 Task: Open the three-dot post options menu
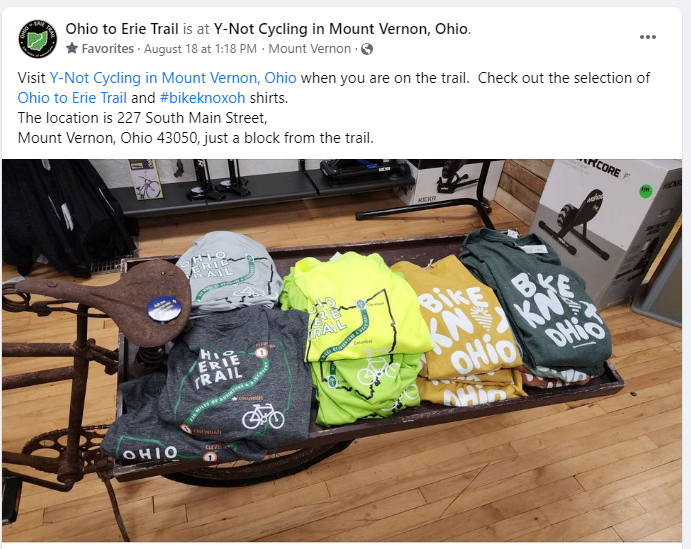click(647, 37)
